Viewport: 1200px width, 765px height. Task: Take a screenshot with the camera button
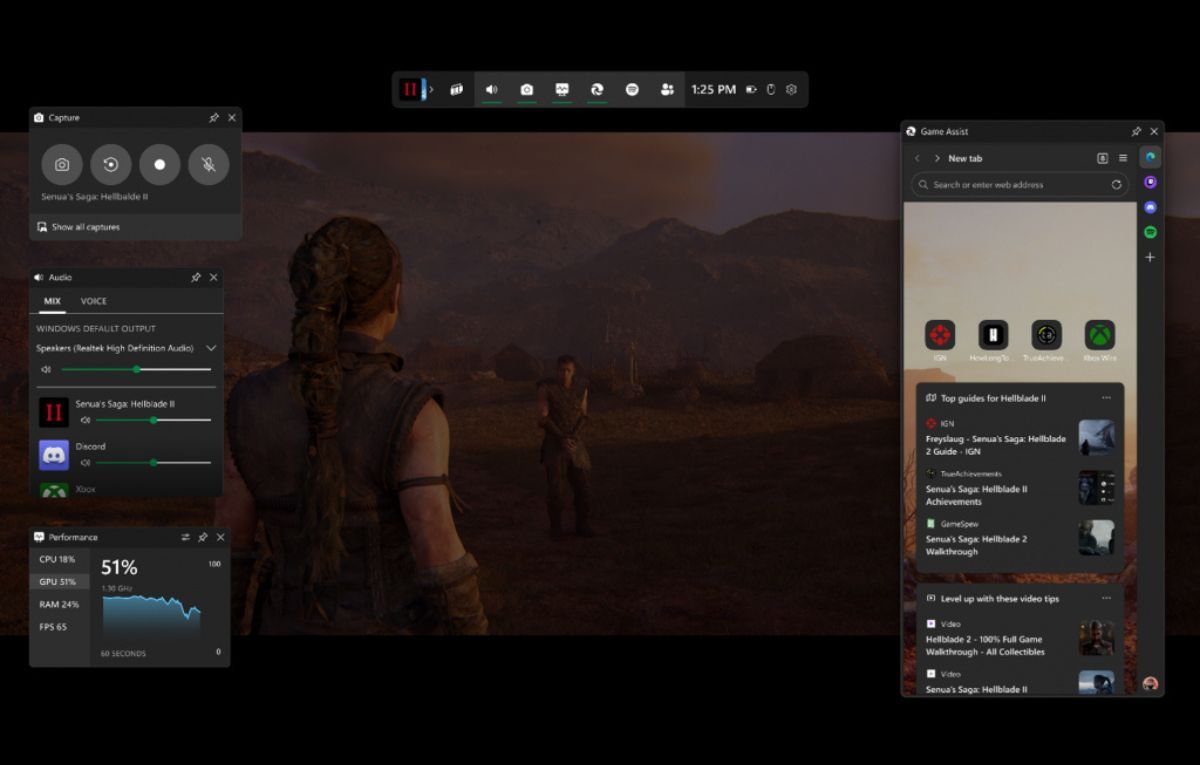[x=62, y=164]
